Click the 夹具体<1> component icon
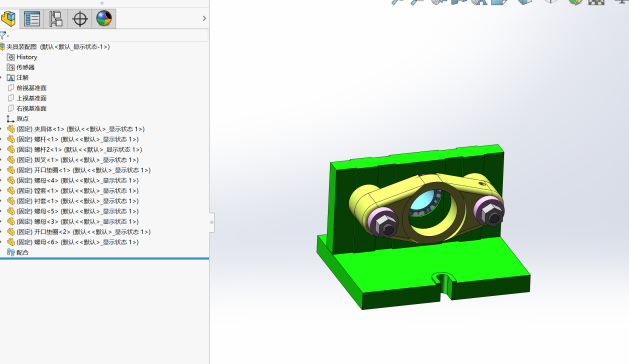The image size is (629, 364). (x=11, y=129)
